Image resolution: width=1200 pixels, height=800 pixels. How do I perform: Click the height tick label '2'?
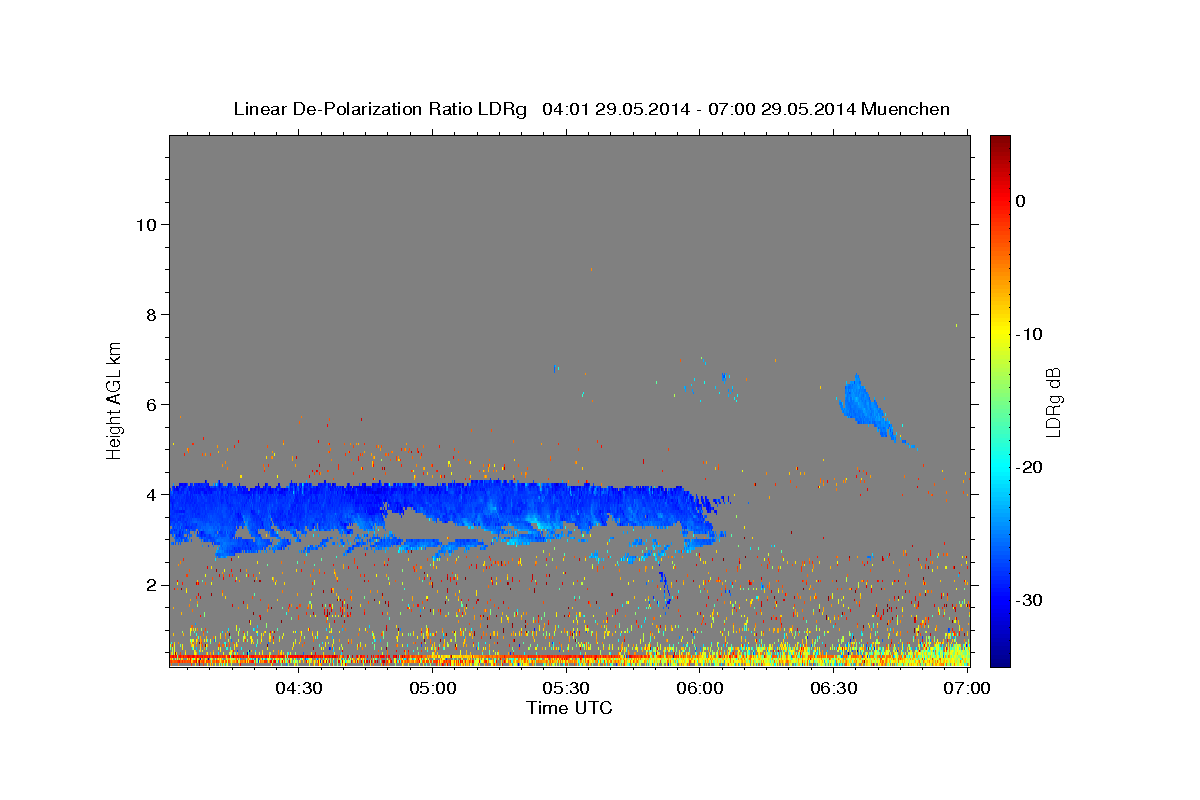pyautogui.click(x=151, y=584)
